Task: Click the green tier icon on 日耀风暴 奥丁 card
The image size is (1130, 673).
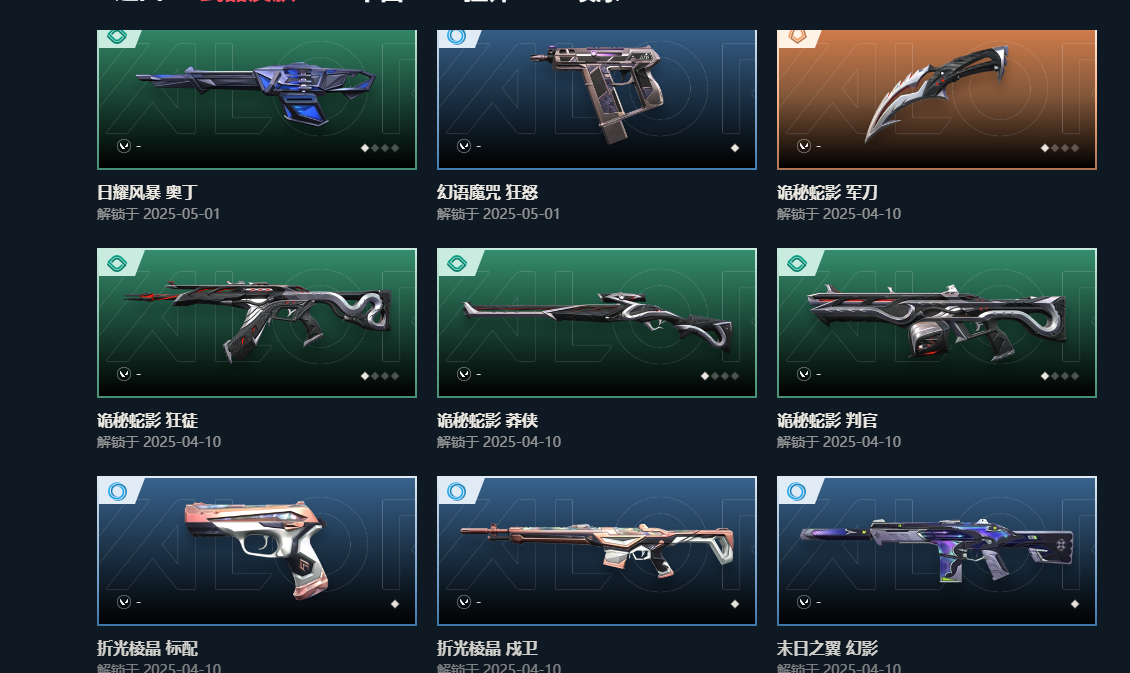Action: (x=117, y=37)
